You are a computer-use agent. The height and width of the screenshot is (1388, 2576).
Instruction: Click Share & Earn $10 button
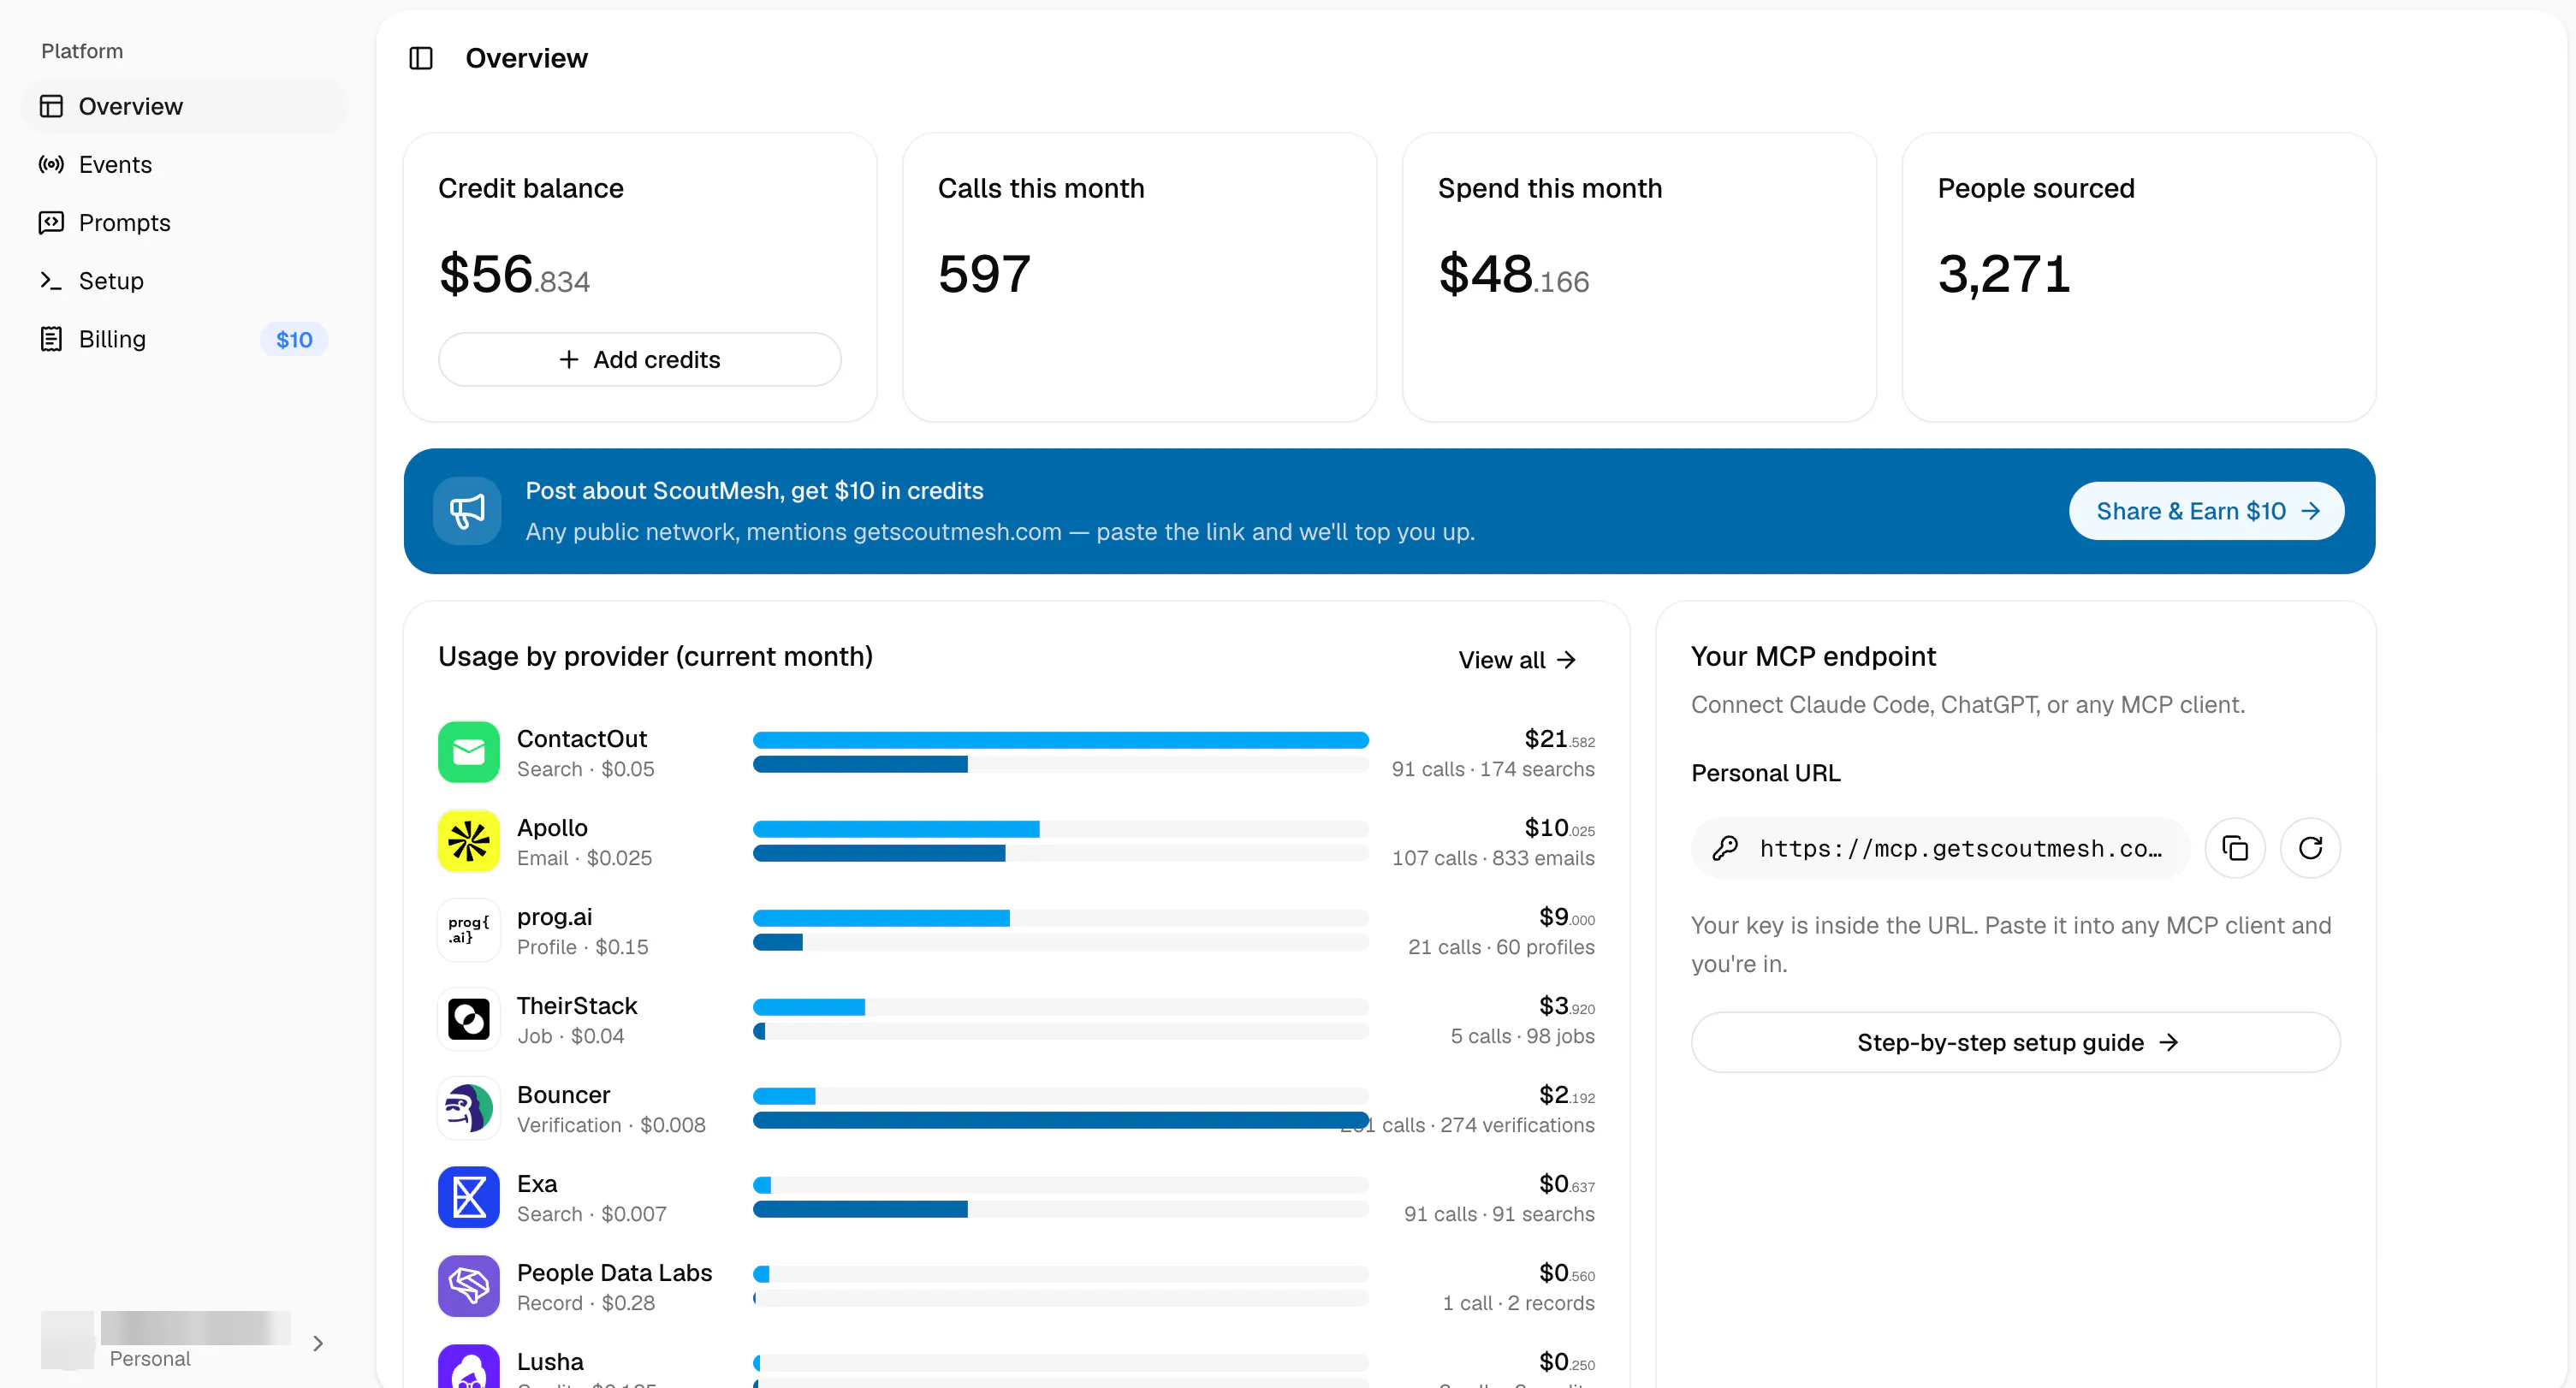click(x=2206, y=511)
